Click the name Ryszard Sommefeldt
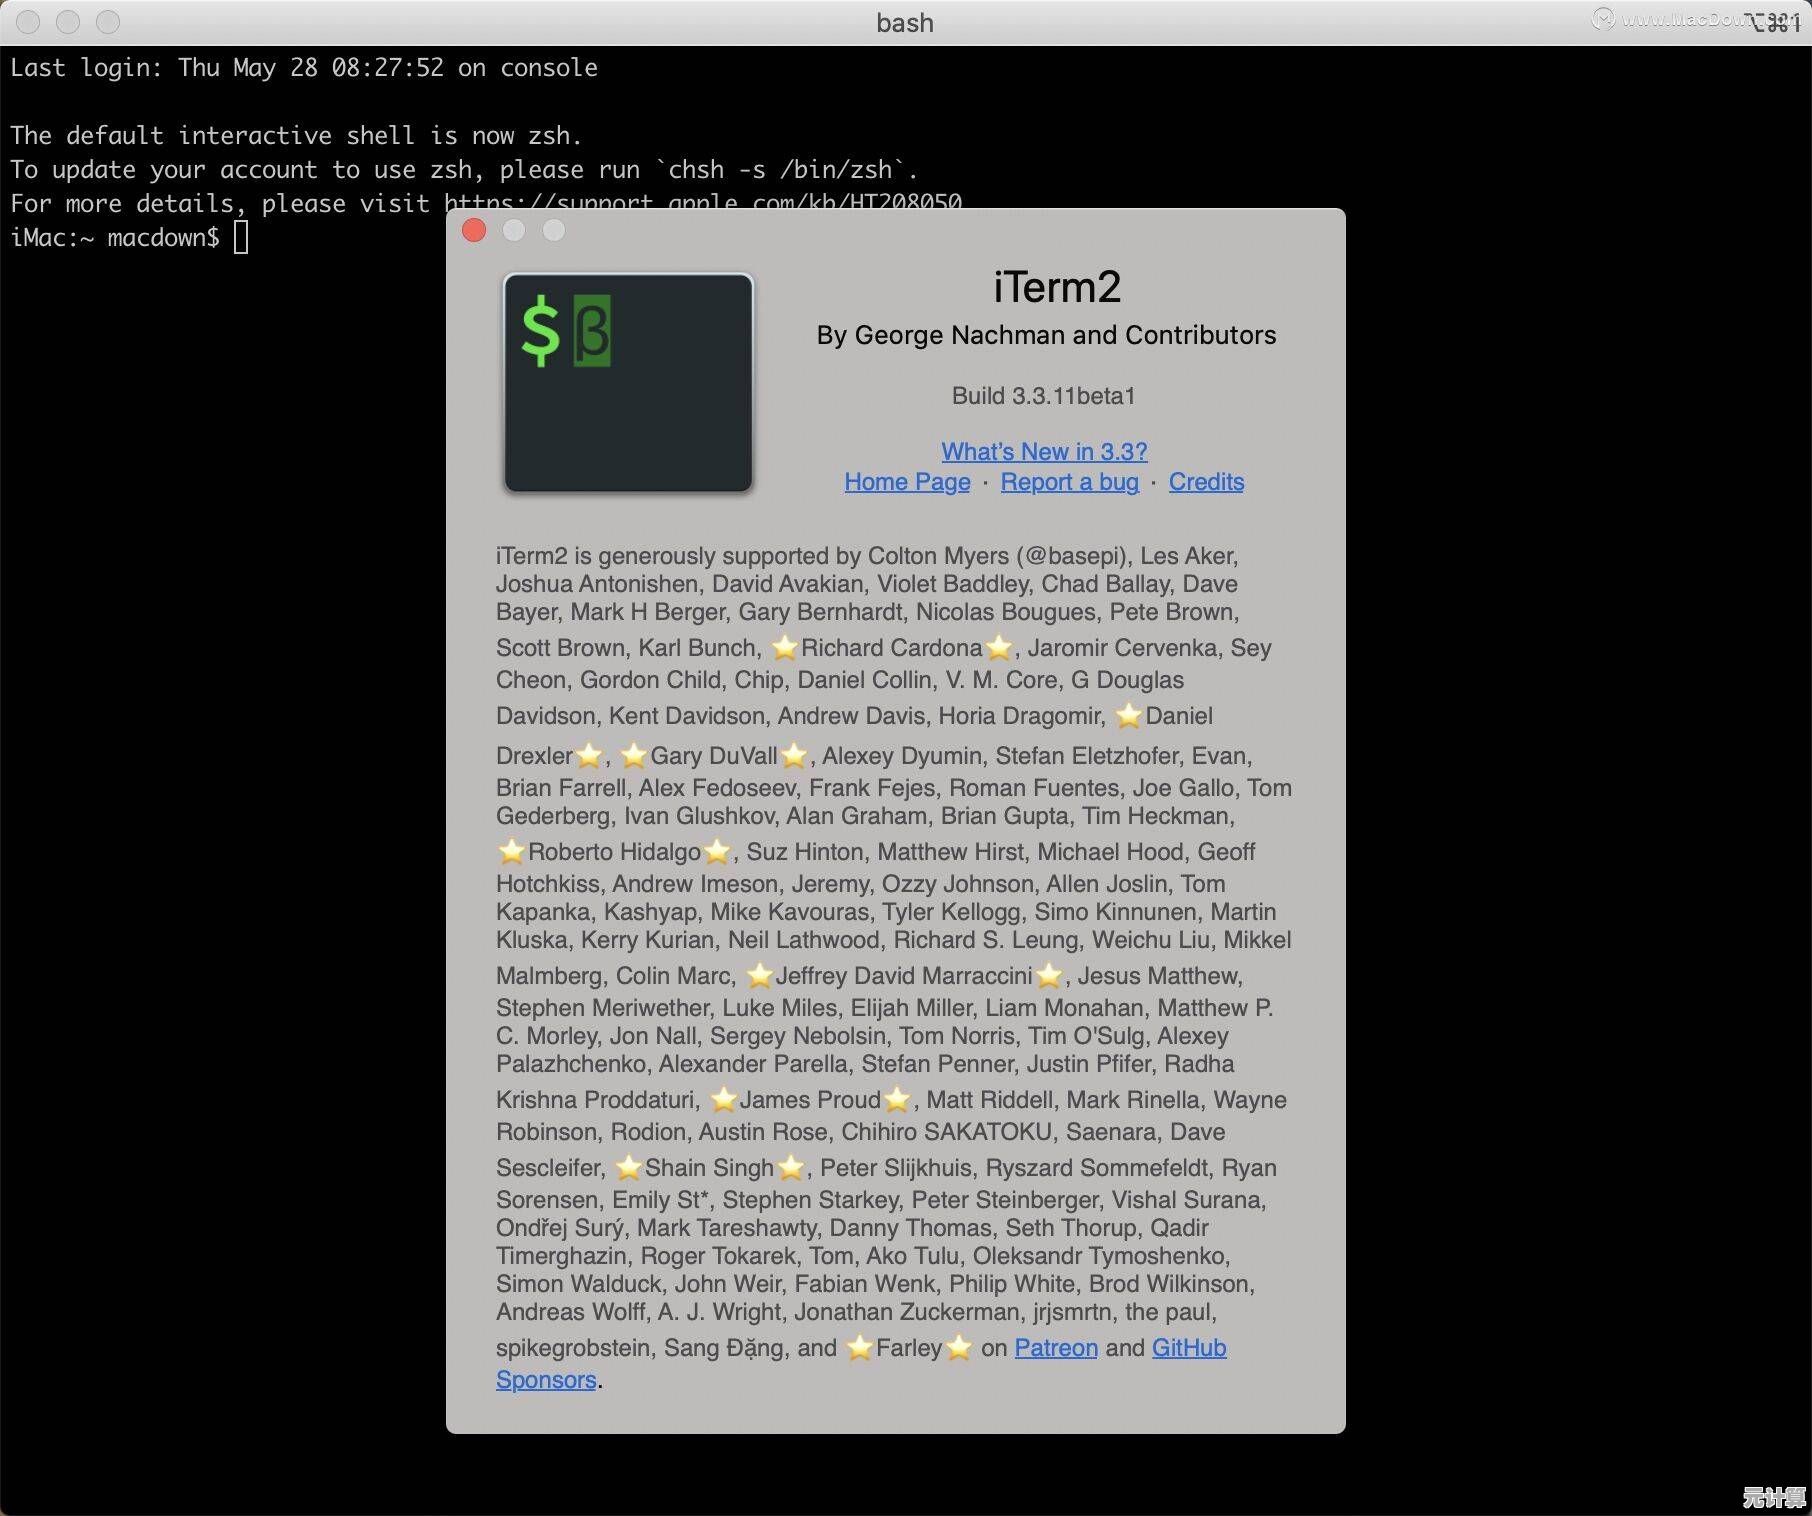The height and width of the screenshot is (1516, 1812). [1097, 1168]
